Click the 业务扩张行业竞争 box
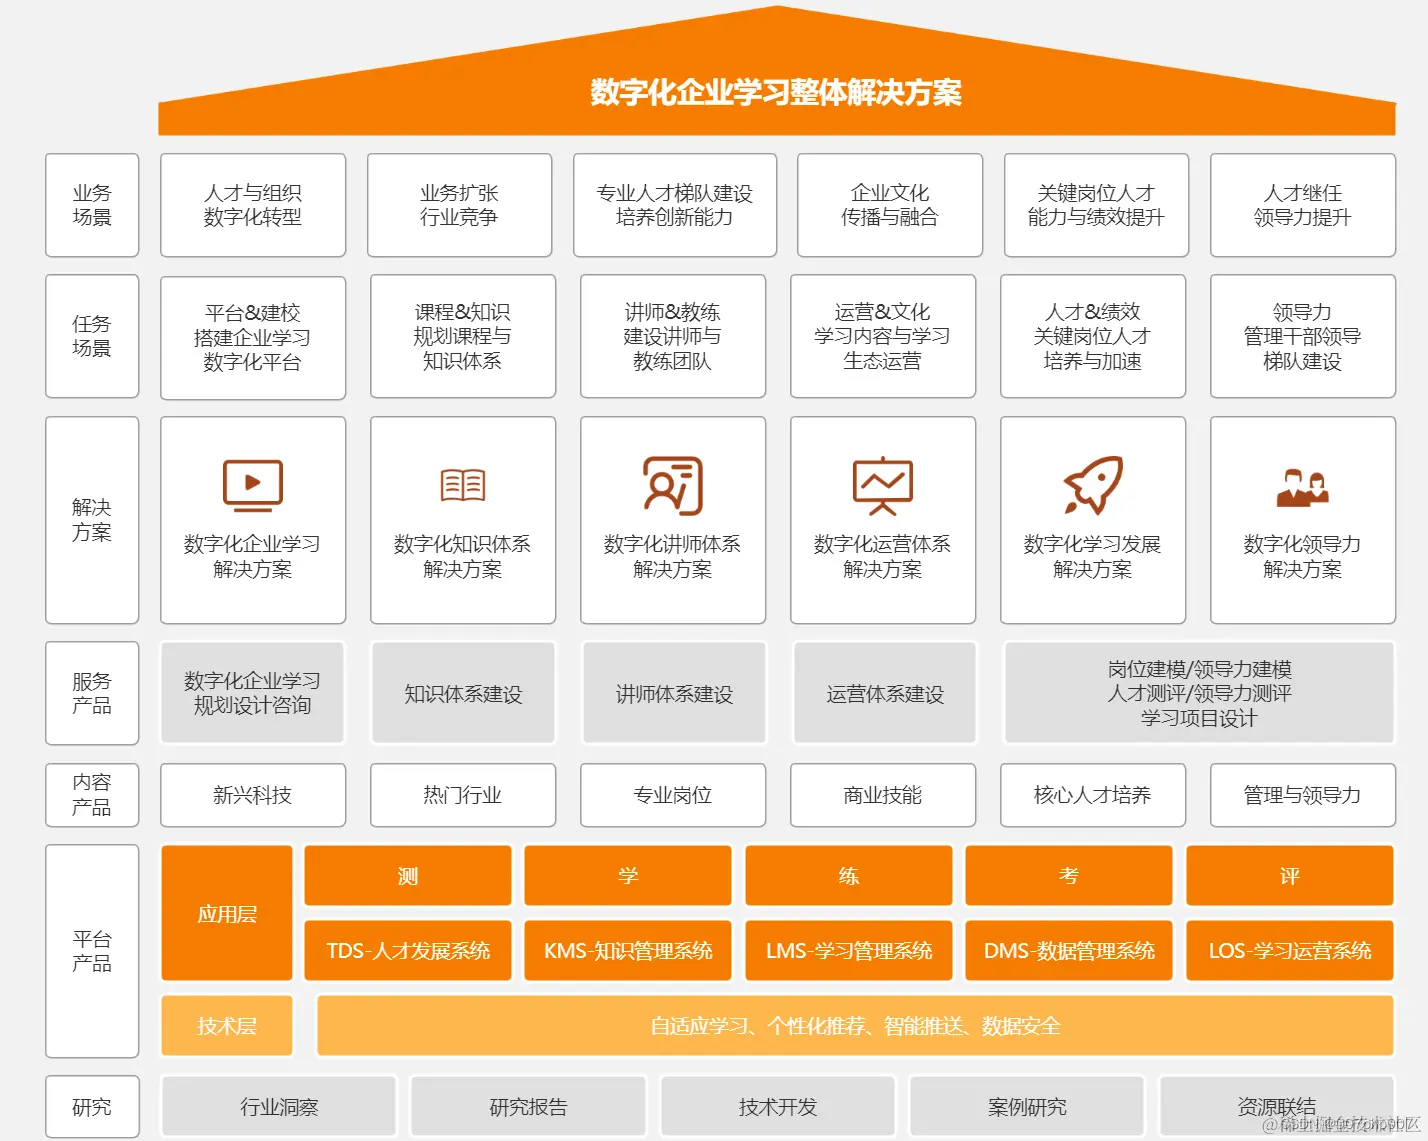 [x=460, y=205]
